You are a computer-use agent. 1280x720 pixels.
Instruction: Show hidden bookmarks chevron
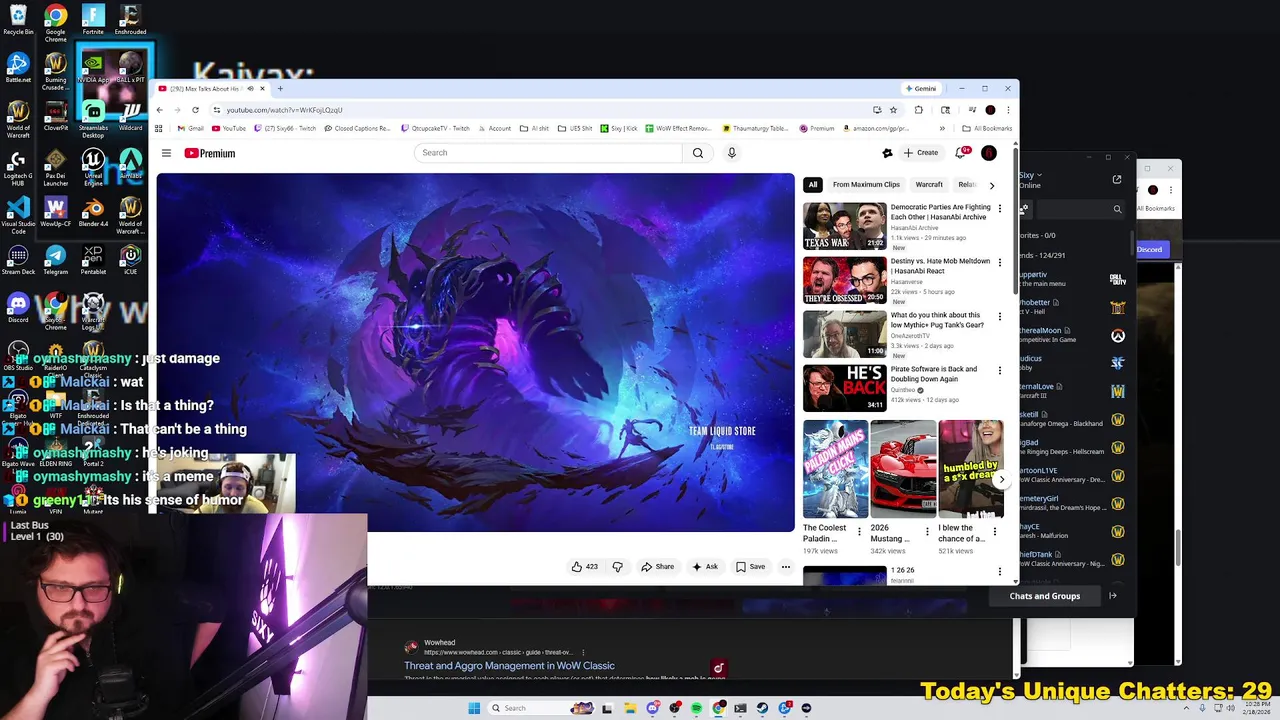tap(942, 128)
